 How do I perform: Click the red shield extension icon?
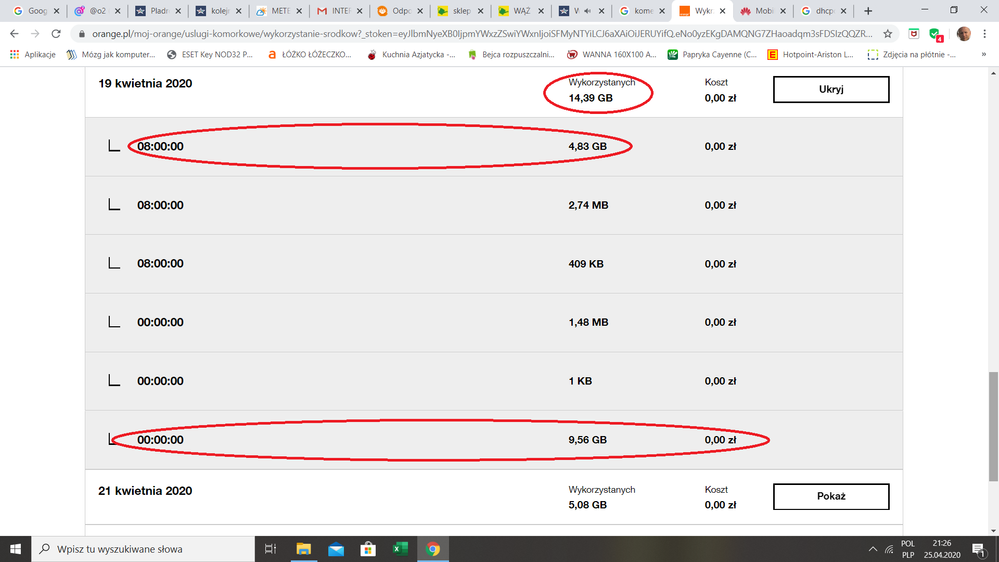[914, 34]
